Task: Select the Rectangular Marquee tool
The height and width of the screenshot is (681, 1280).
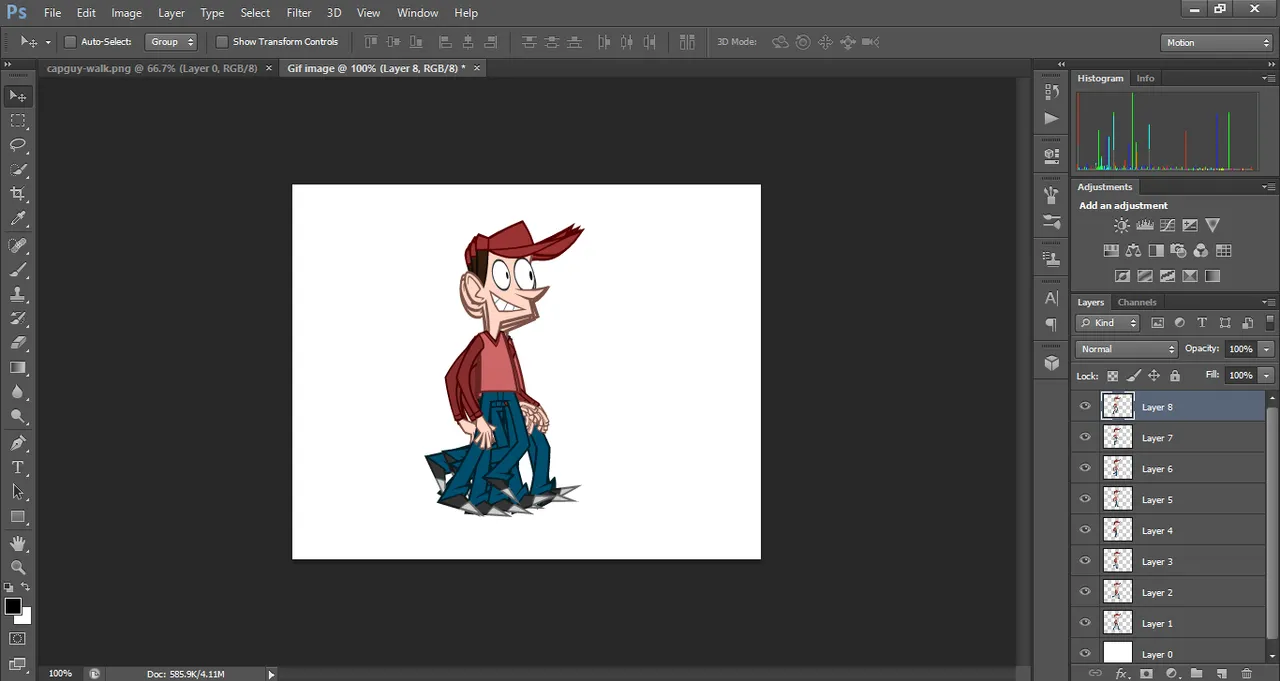Action: click(18, 121)
